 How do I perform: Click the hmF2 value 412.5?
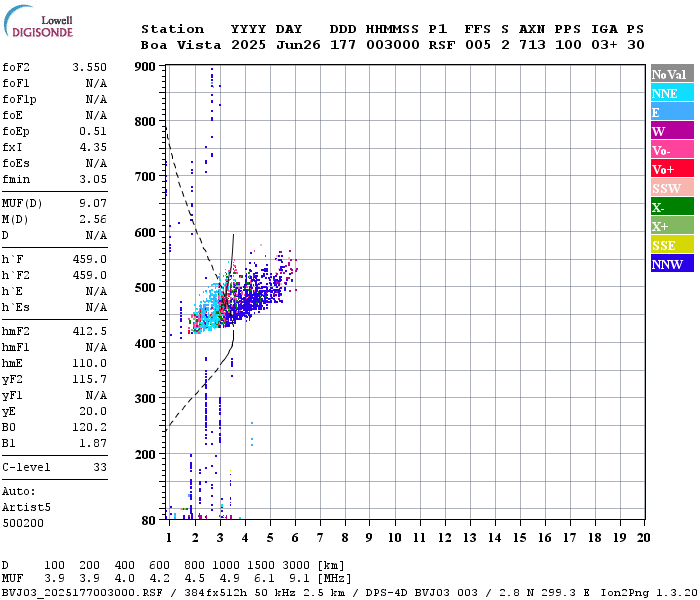90,331
